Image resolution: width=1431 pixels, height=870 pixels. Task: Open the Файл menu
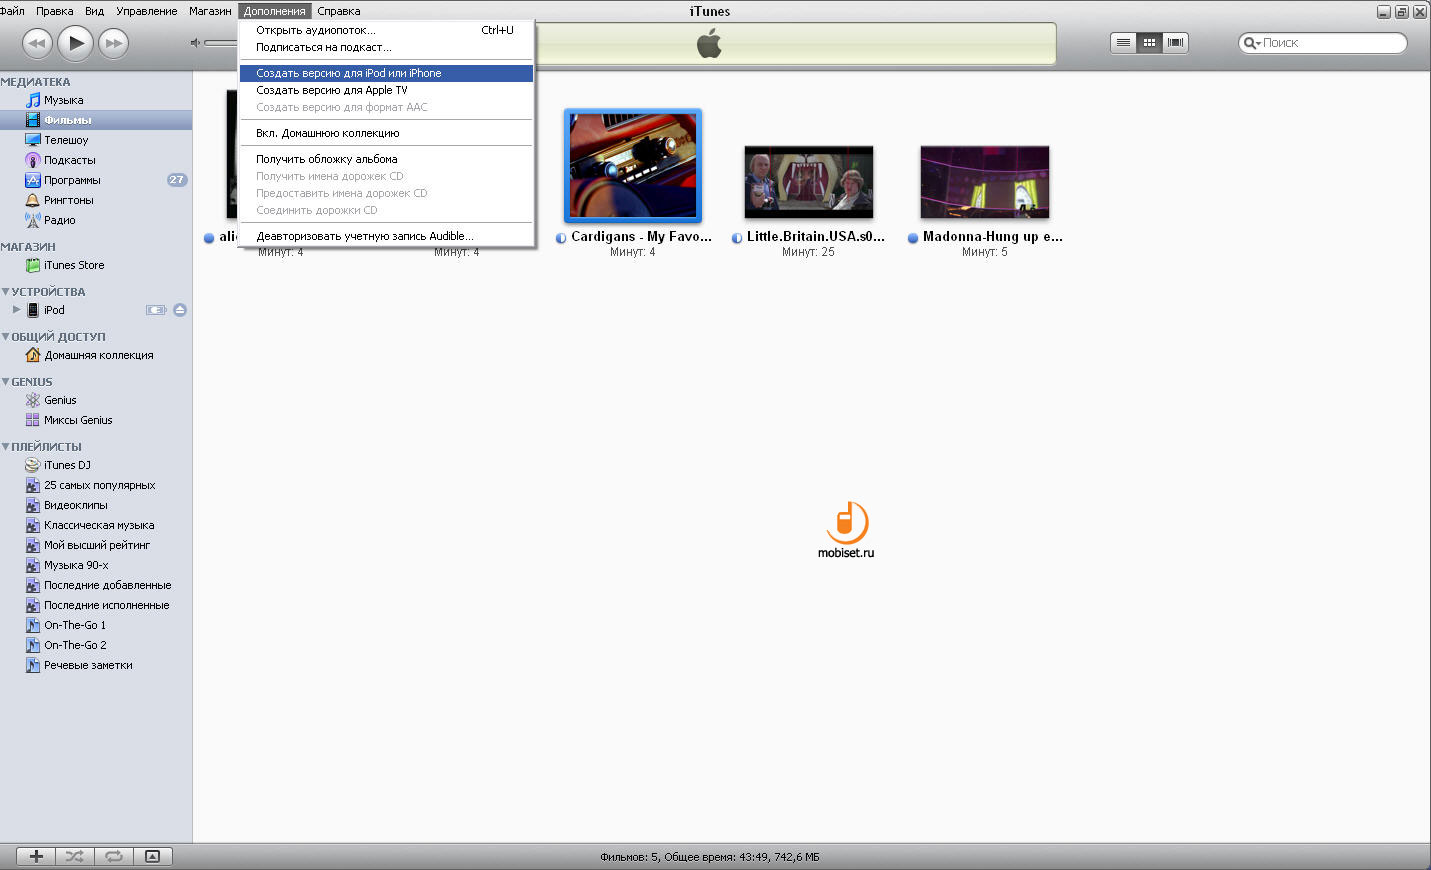tap(12, 11)
